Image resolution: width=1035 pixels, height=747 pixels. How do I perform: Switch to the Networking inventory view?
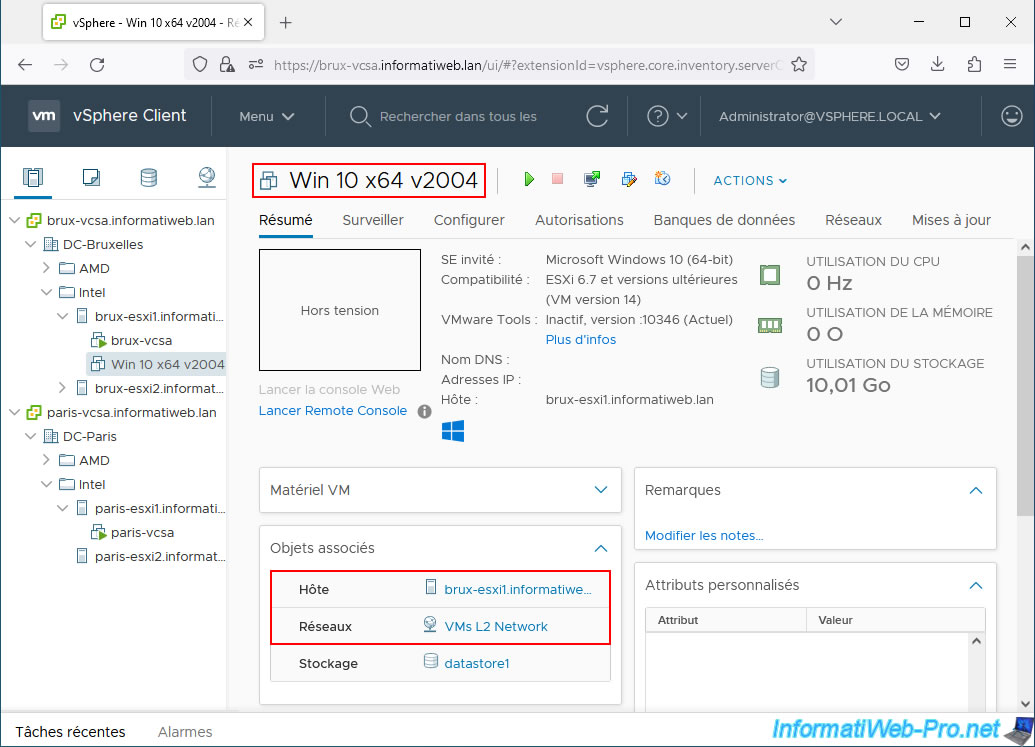[x=207, y=177]
